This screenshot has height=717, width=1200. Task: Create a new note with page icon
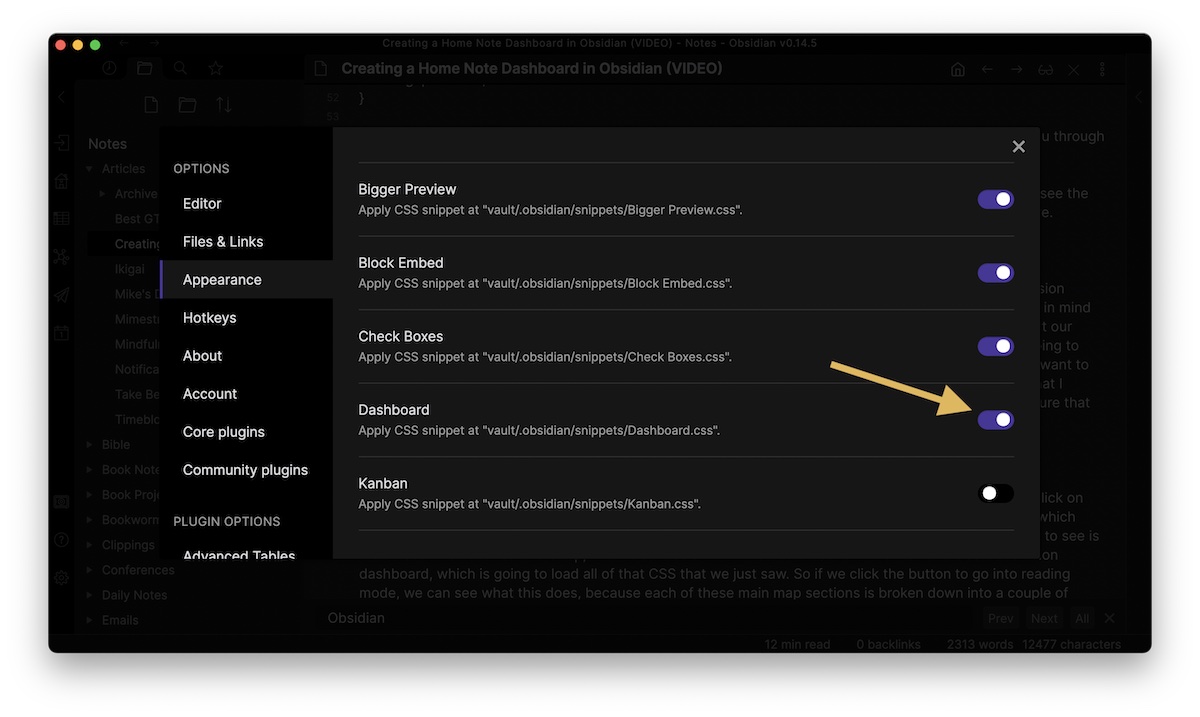[151, 105]
